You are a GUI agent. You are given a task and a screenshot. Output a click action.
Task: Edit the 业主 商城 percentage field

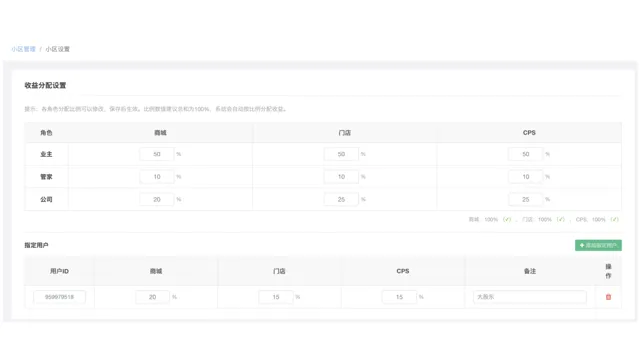pos(157,154)
